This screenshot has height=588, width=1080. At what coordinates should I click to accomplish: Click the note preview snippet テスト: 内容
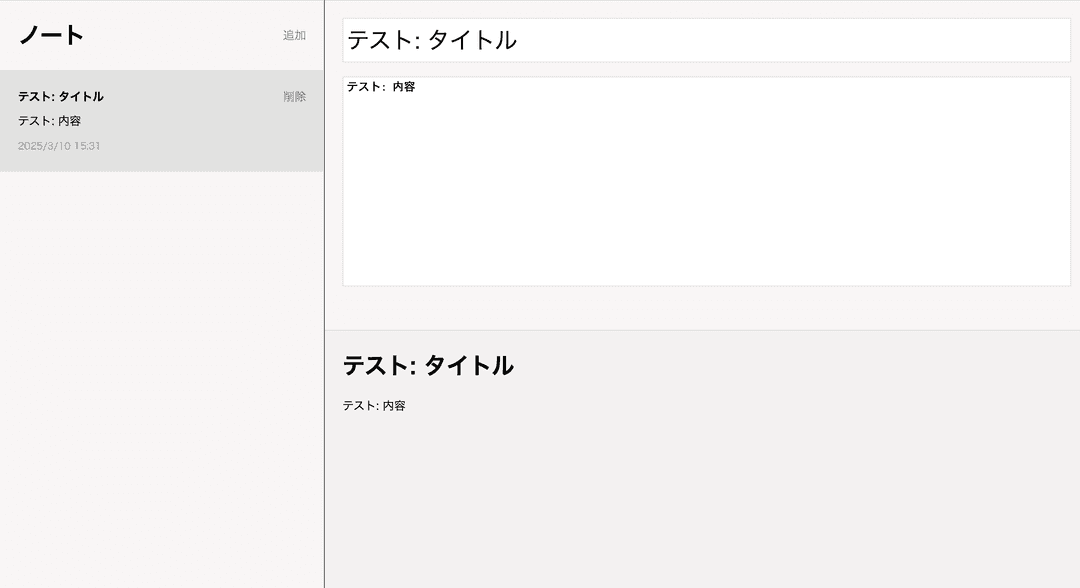(50, 120)
